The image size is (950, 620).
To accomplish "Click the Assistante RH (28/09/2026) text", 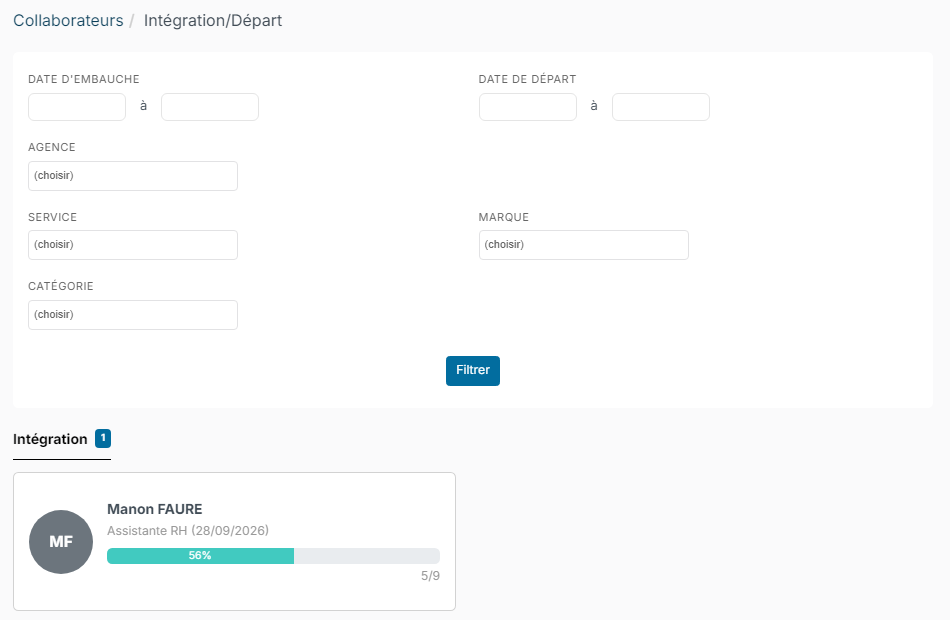I will pyautogui.click(x=188, y=531).
